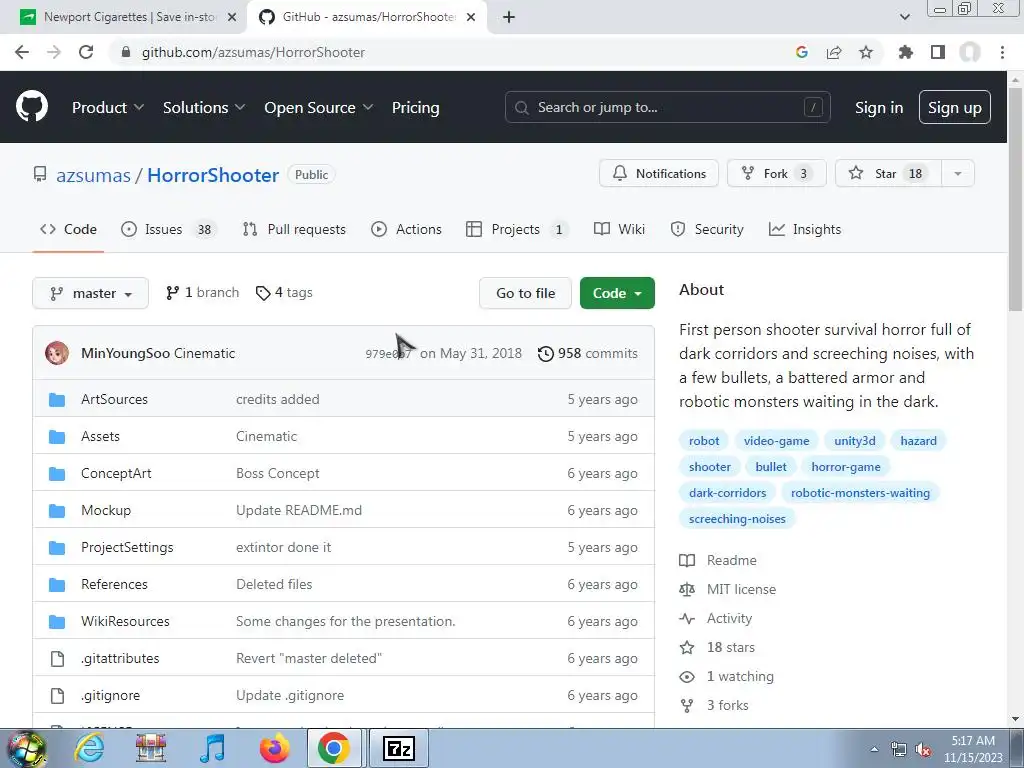Bookmark page with star icon

pyautogui.click(x=866, y=52)
